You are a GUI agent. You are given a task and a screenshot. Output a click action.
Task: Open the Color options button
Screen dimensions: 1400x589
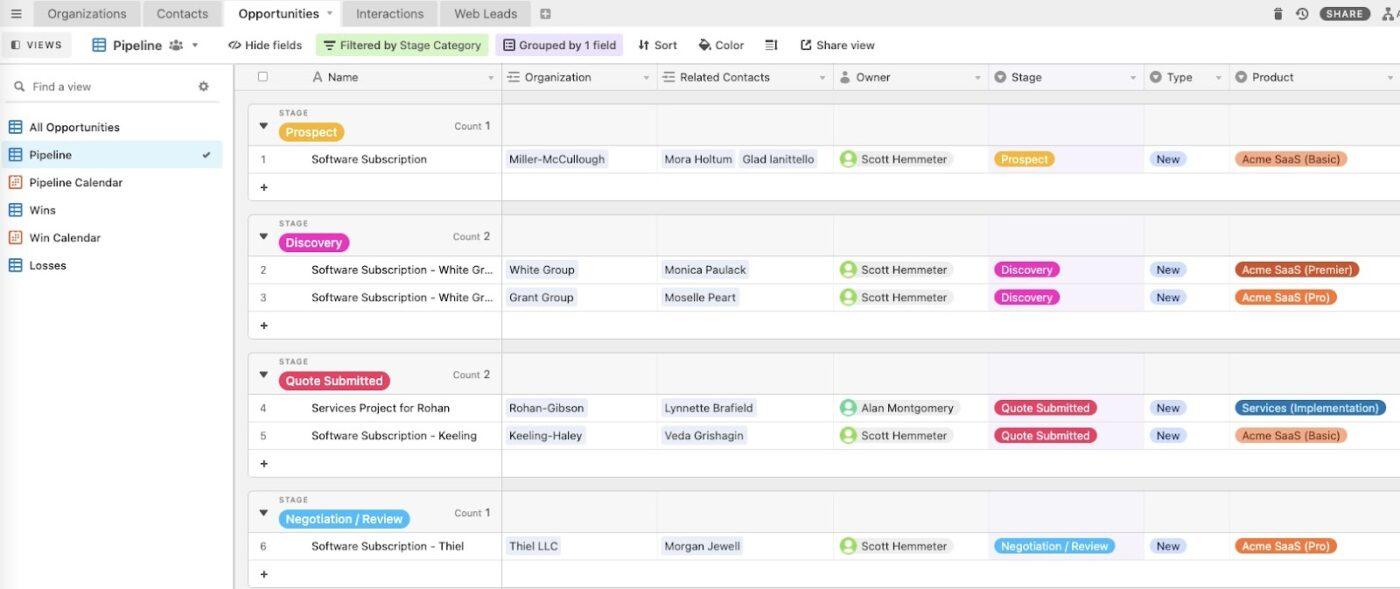pyautogui.click(x=721, y=45)
